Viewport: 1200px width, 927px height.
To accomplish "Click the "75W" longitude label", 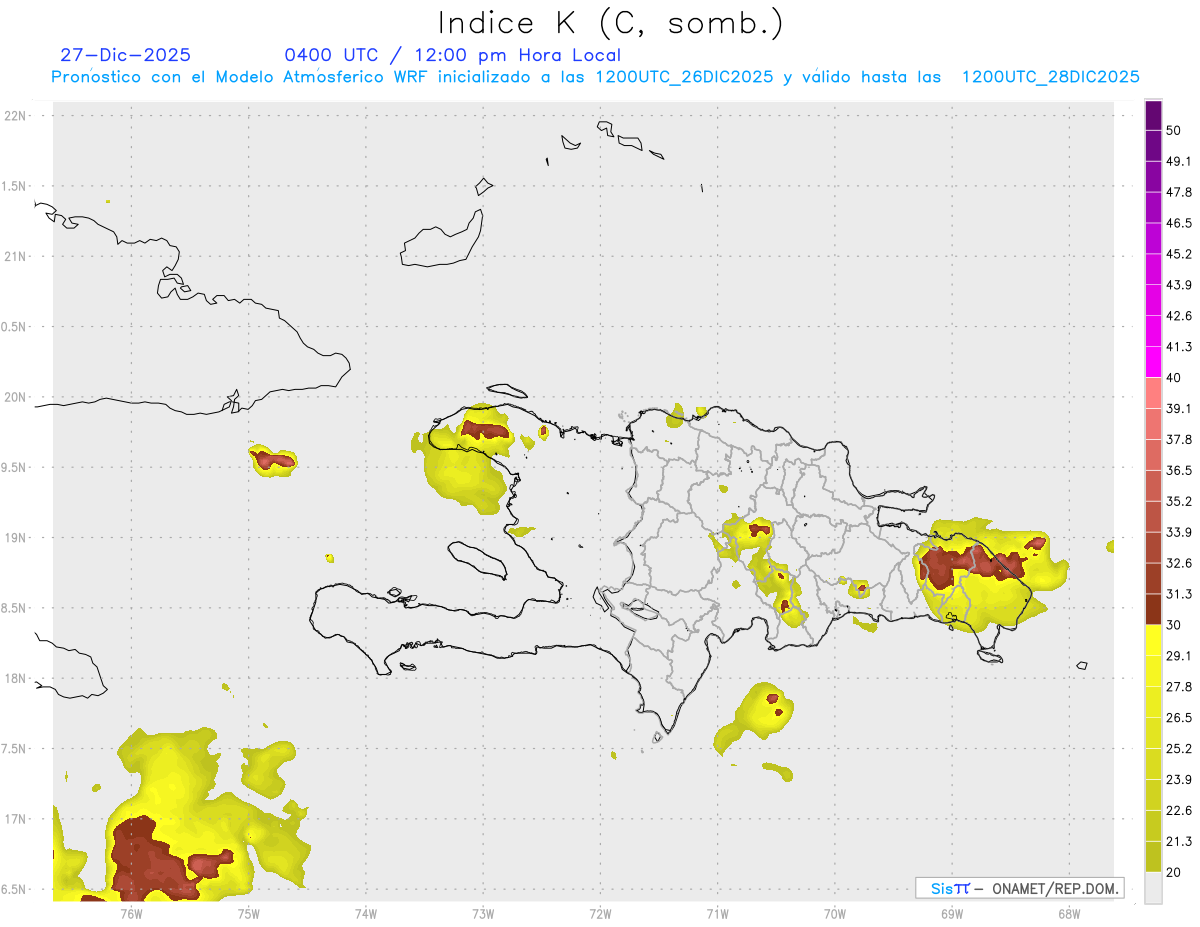I will pyautogui.click(x=249, y=914).
